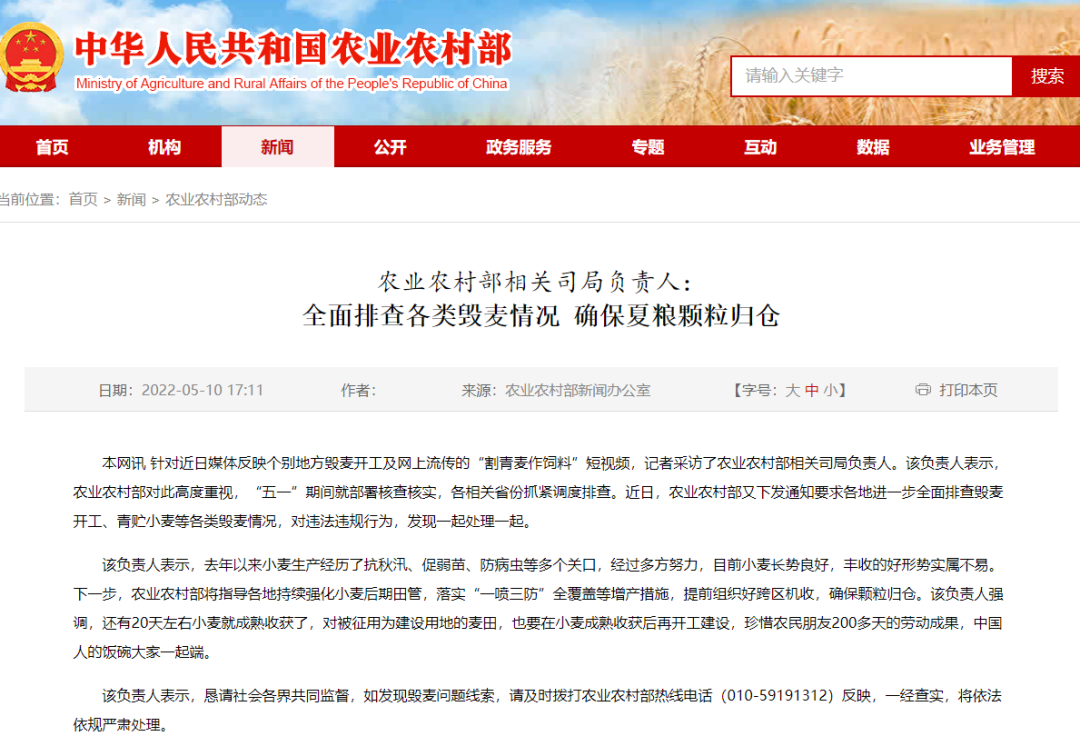Screen dimensions: 1080x746
Task: Set font size to 大
Action: 793,391
